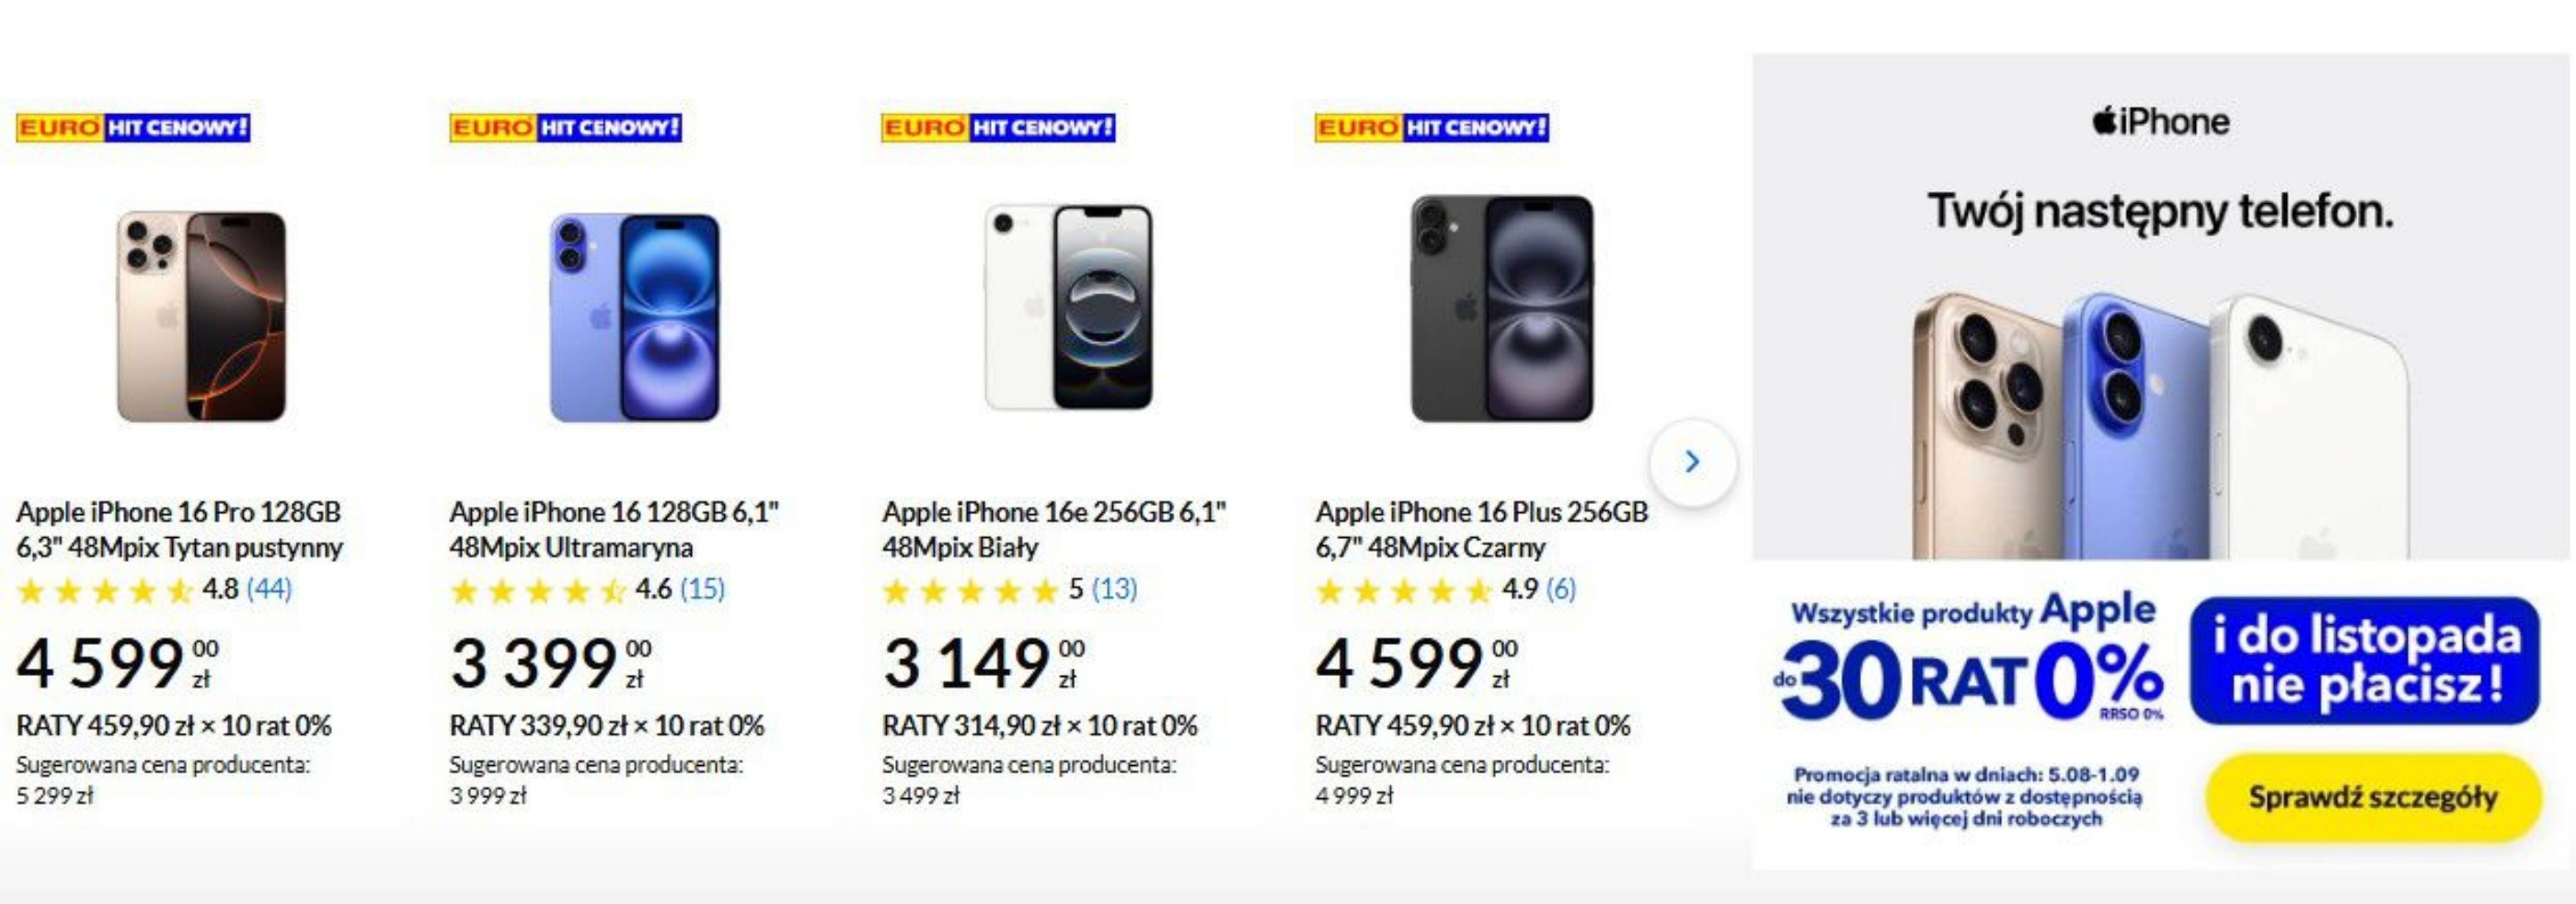Image resolution: width=2576 pixels, height=904 pixels.
Task: Click the (15) reviews count link
Action: (702, 589)
